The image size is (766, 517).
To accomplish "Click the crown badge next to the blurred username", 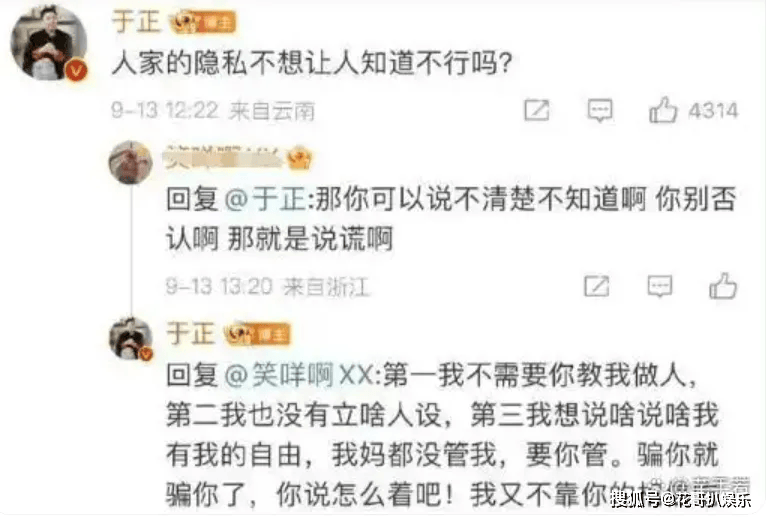I will 300,158.
